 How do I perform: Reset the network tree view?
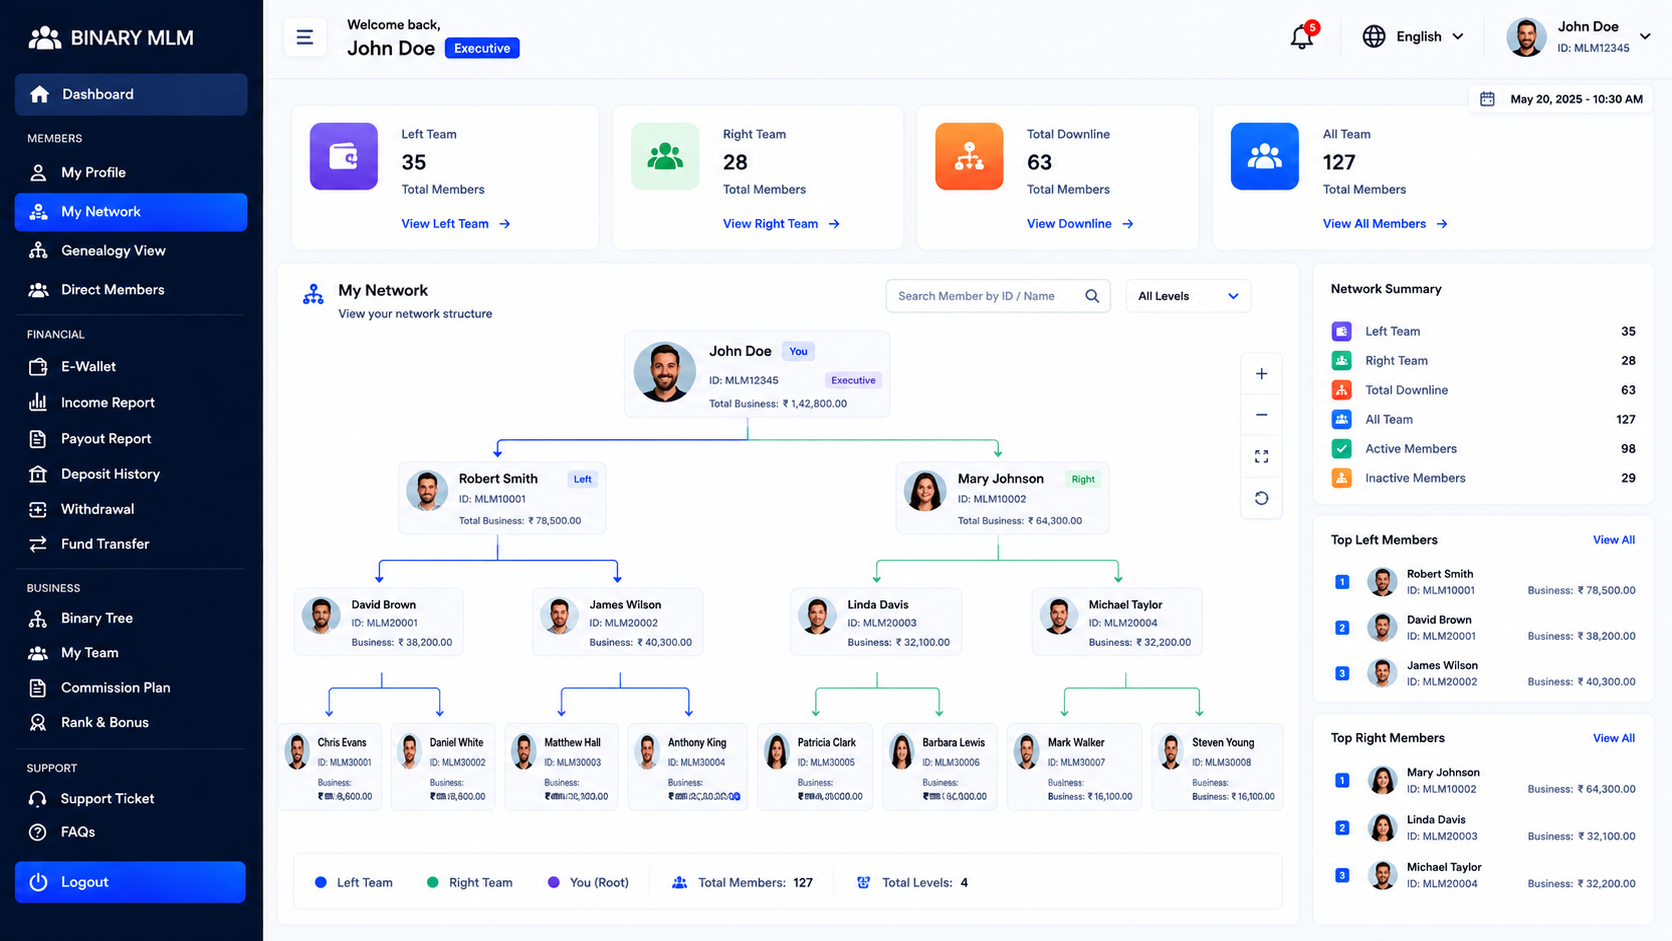tap(1262, 498)
